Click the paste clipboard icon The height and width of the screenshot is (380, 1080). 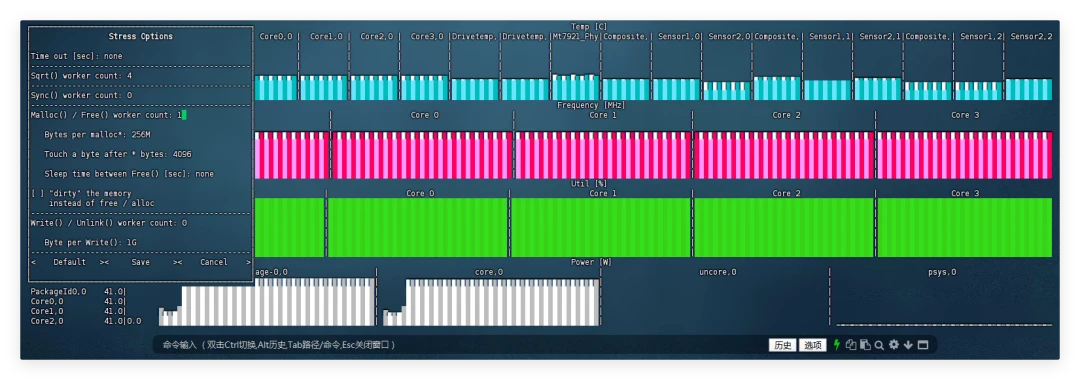(x=865, y=345)
